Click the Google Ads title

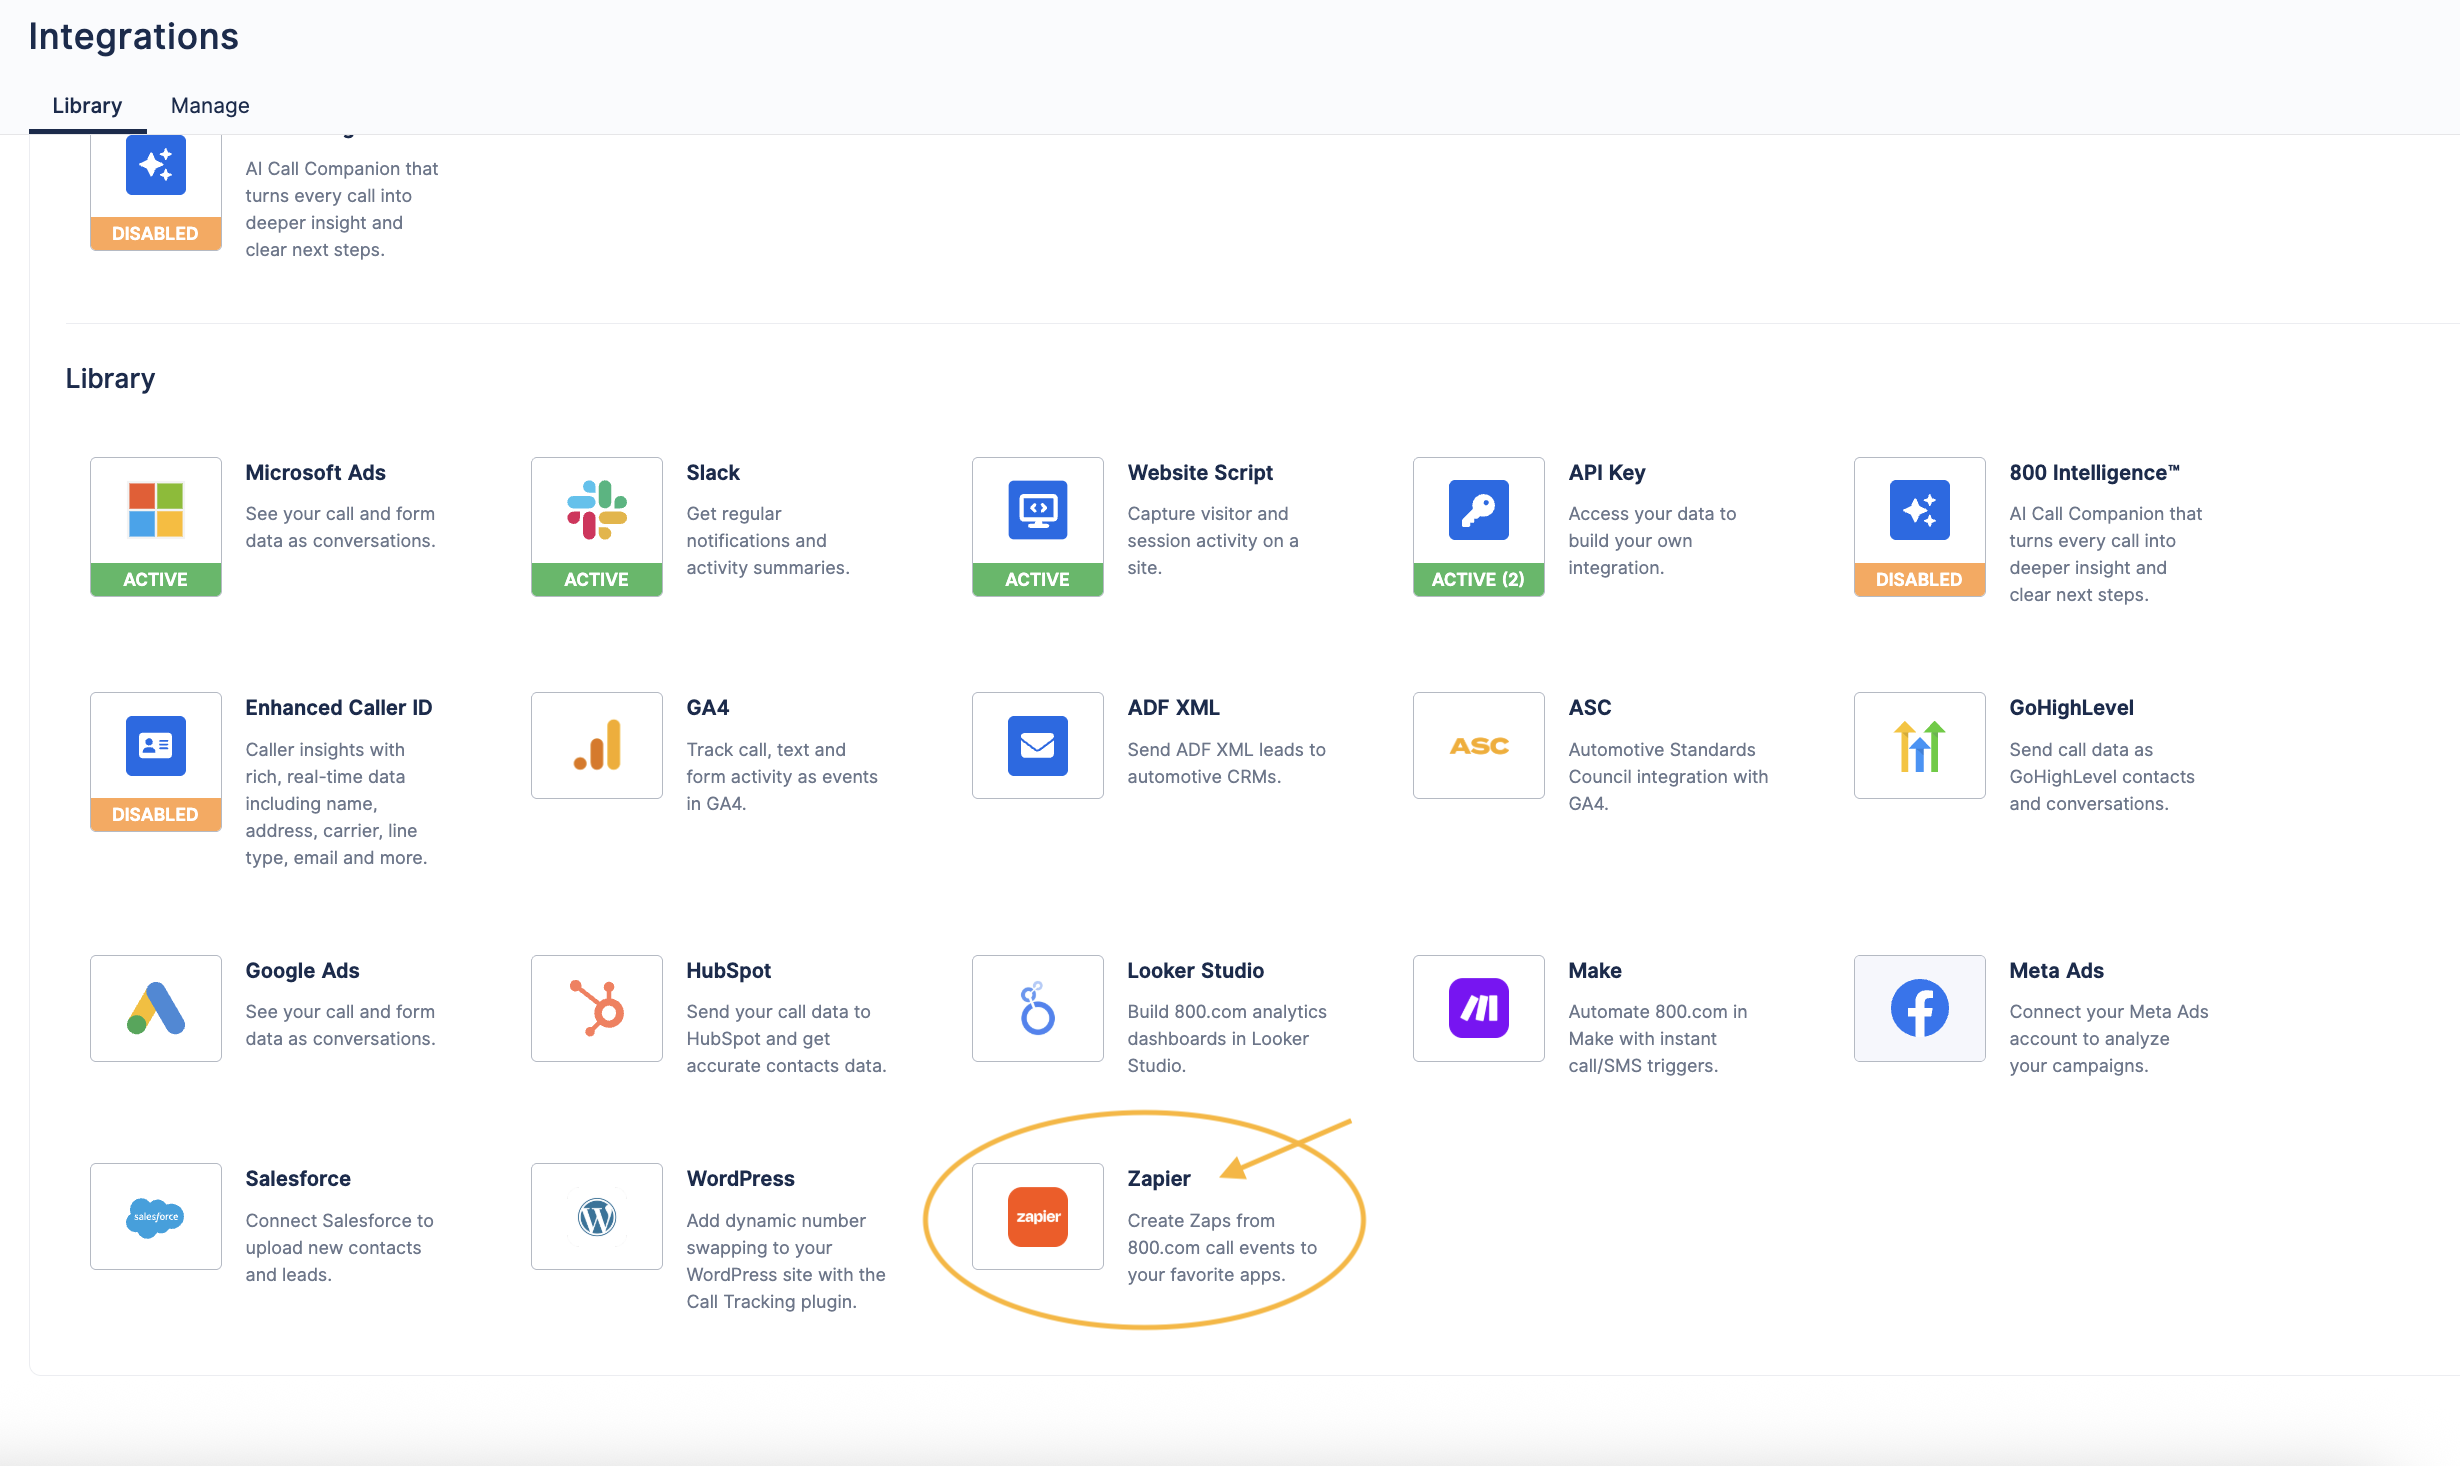coord(303,971)
